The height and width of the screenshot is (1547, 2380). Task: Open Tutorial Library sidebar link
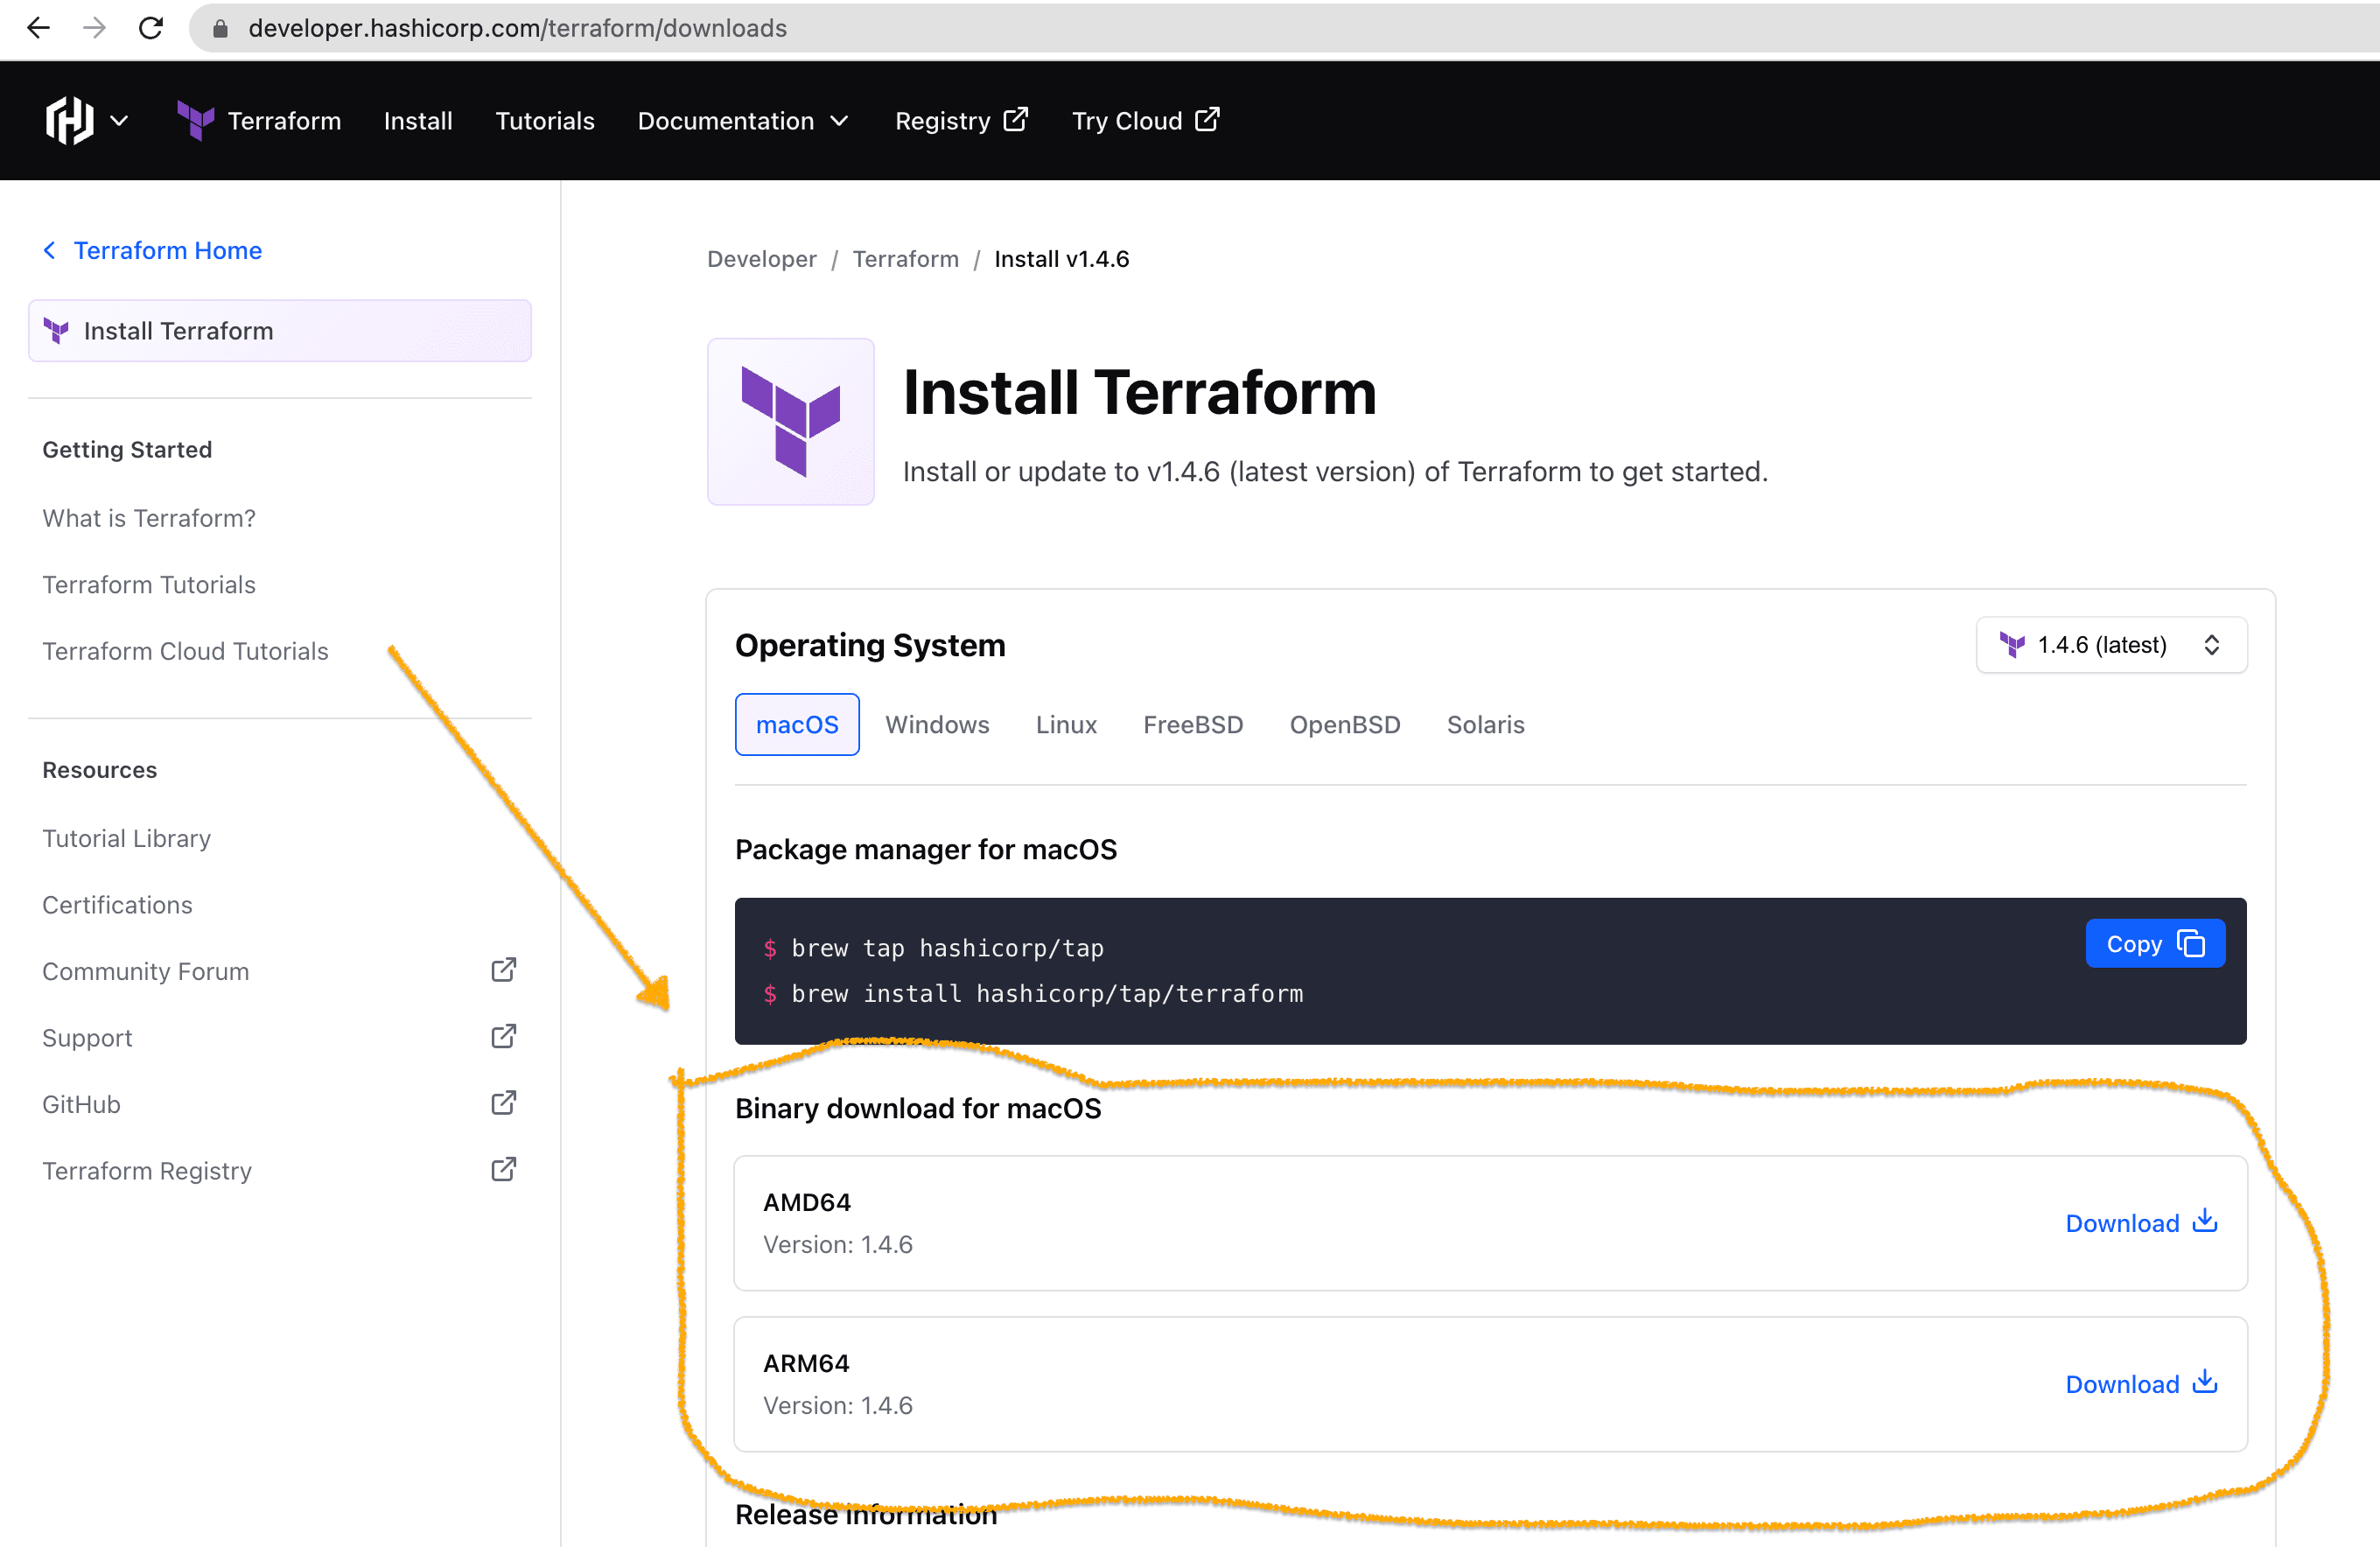click(x=127, y=838)
